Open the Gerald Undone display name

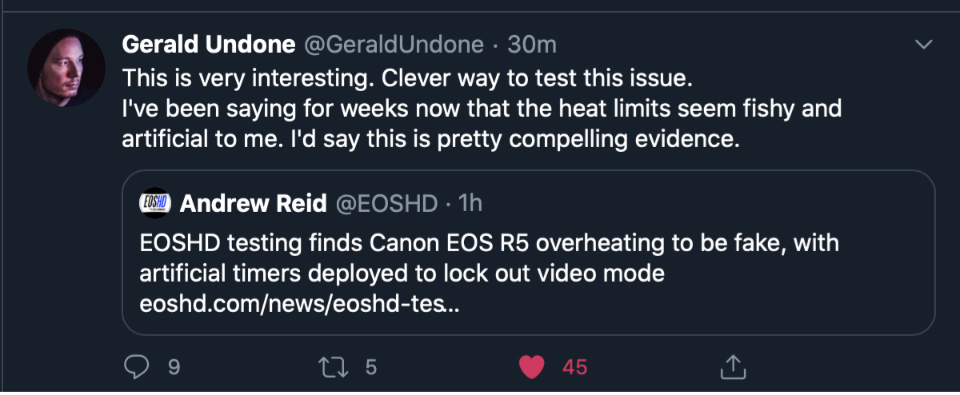pos(209,45)
